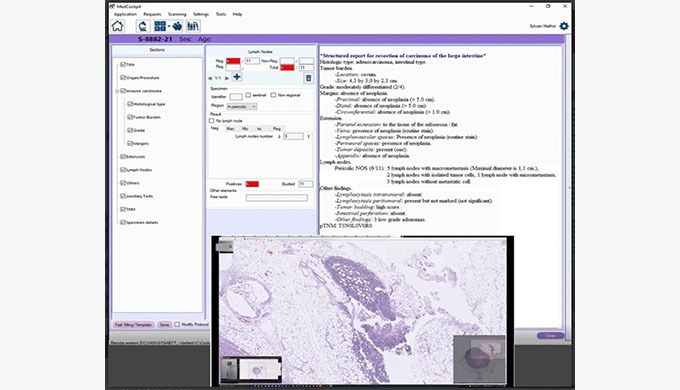The height and width of the screenshot is (390, 680).
Task: Go to previous lymph node specimen arrow
Action: [210, 79]
